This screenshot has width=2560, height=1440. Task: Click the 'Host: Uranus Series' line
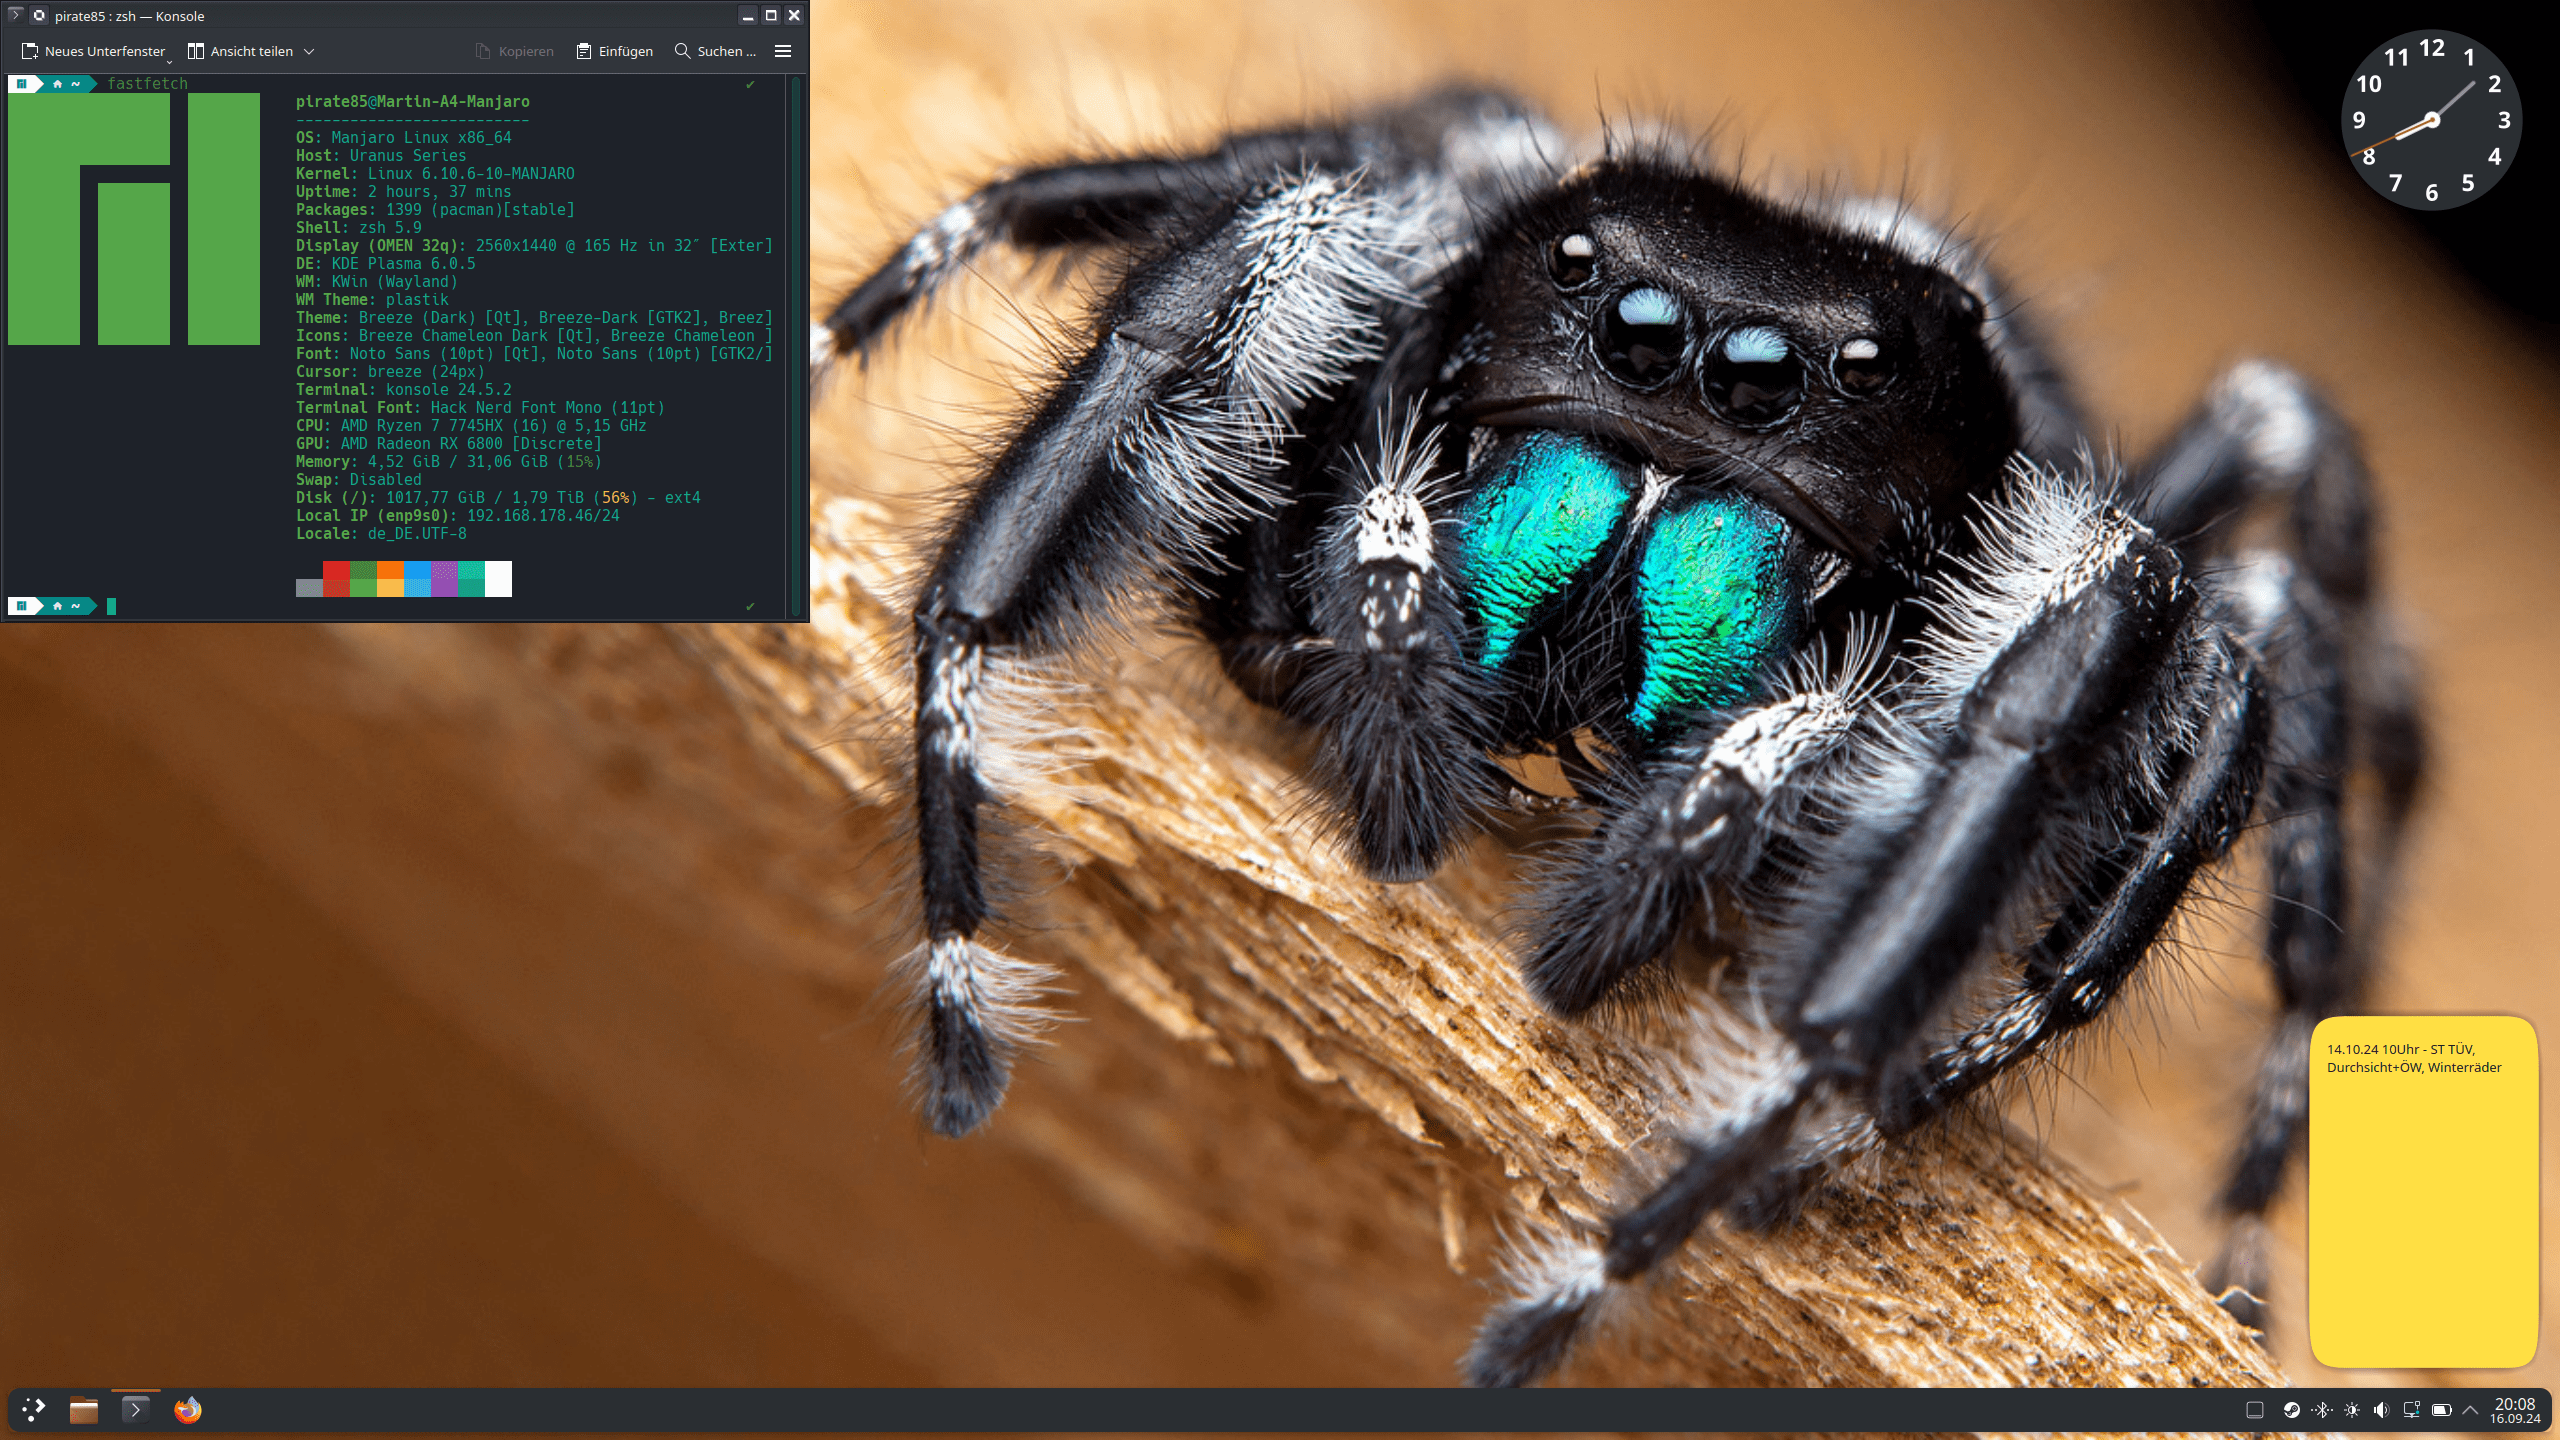click(x=381, y=156)
